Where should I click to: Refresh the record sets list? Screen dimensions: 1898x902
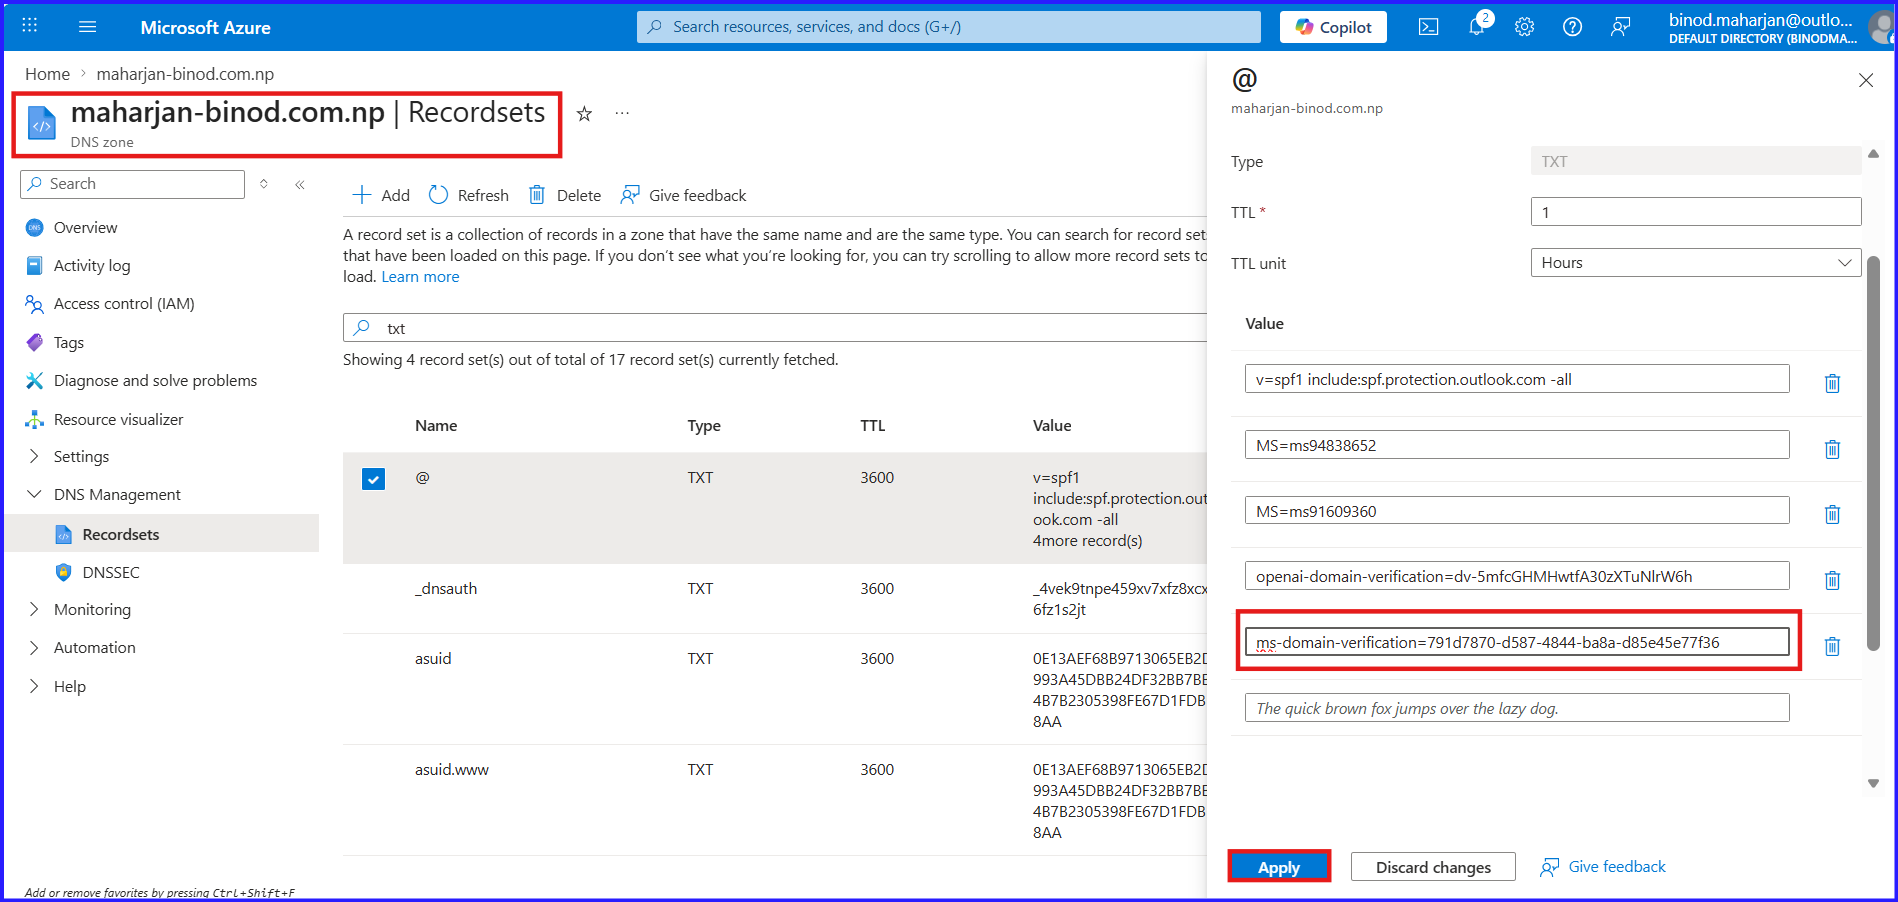468,195
